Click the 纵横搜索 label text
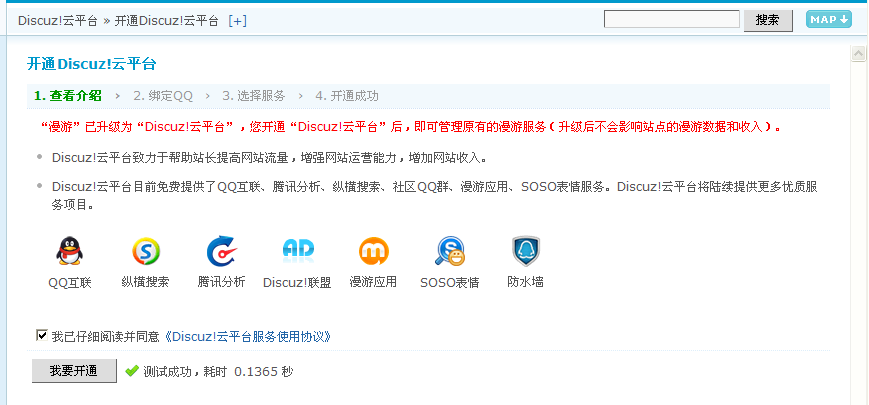 pos(145,282)
